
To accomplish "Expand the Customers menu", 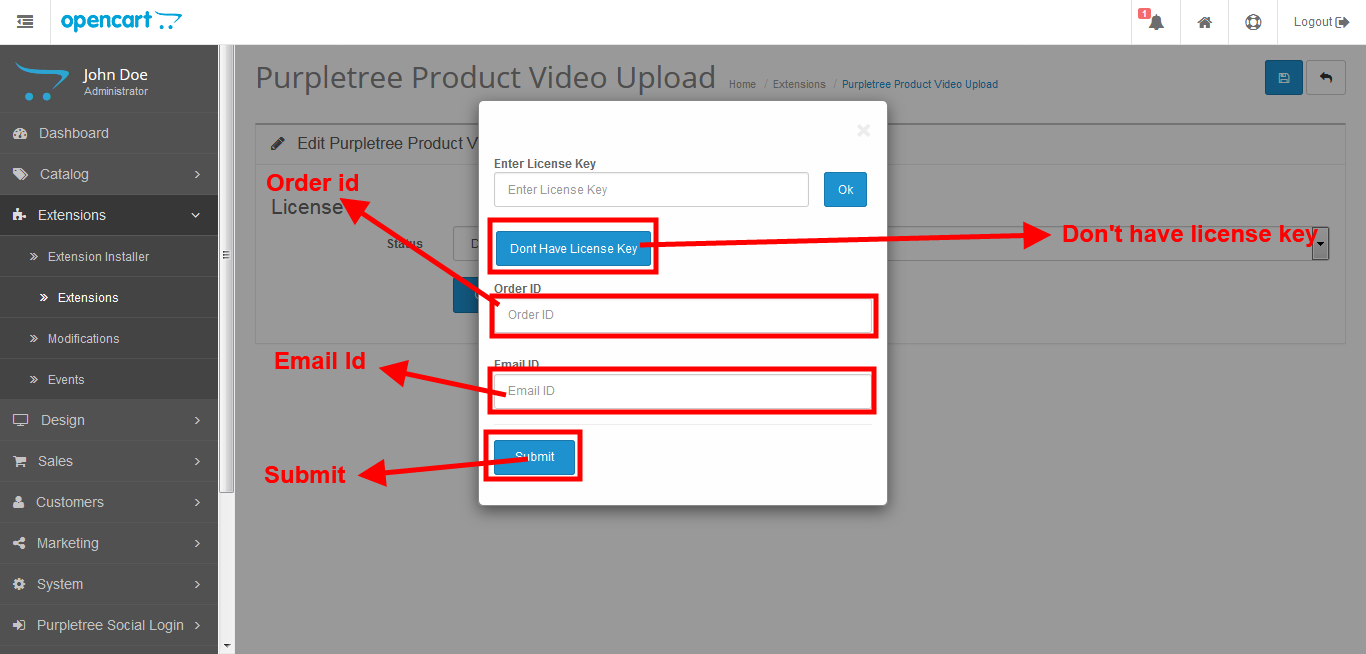I will pyautogui.click(x=109, y=502).
